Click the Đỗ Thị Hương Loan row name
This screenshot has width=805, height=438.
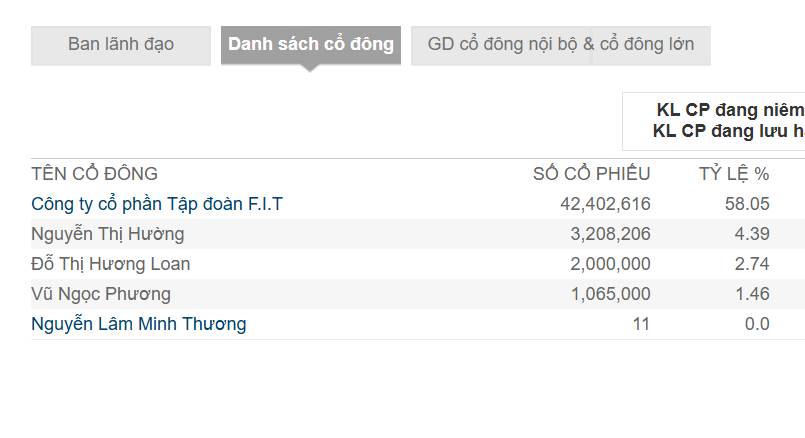point(110,264)
